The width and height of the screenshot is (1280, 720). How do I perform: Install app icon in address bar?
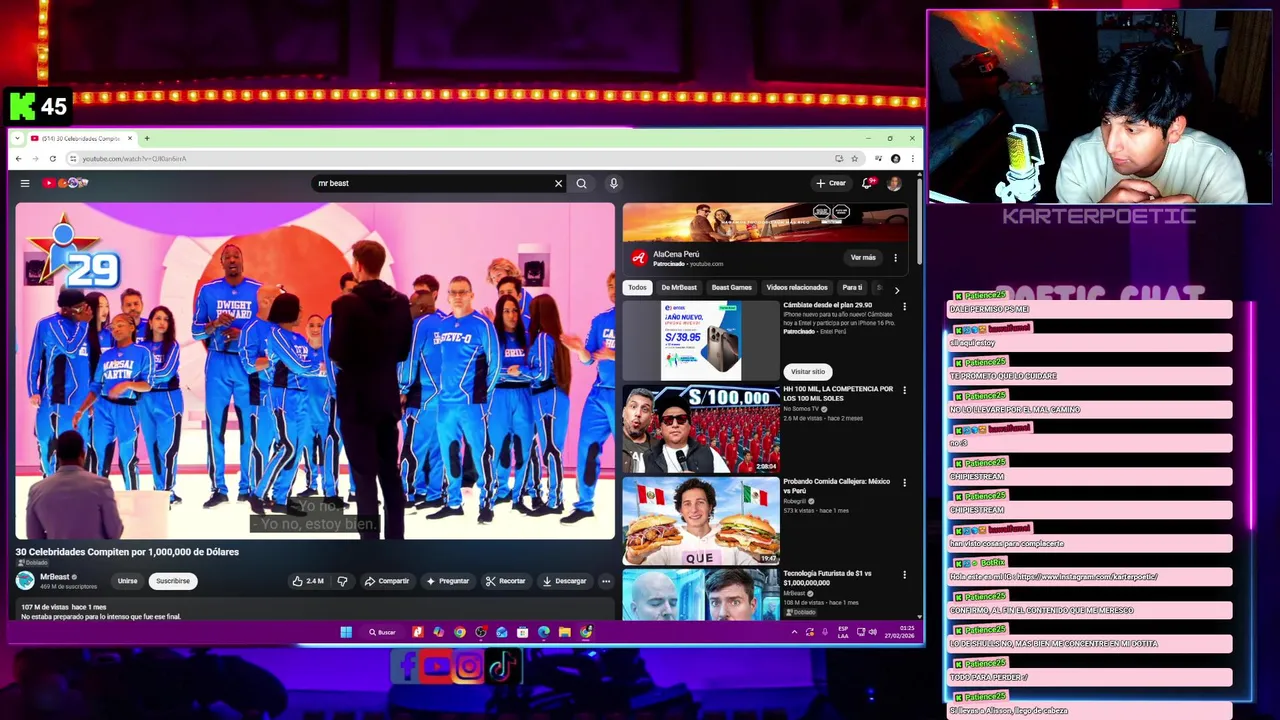tap(839, 158)
